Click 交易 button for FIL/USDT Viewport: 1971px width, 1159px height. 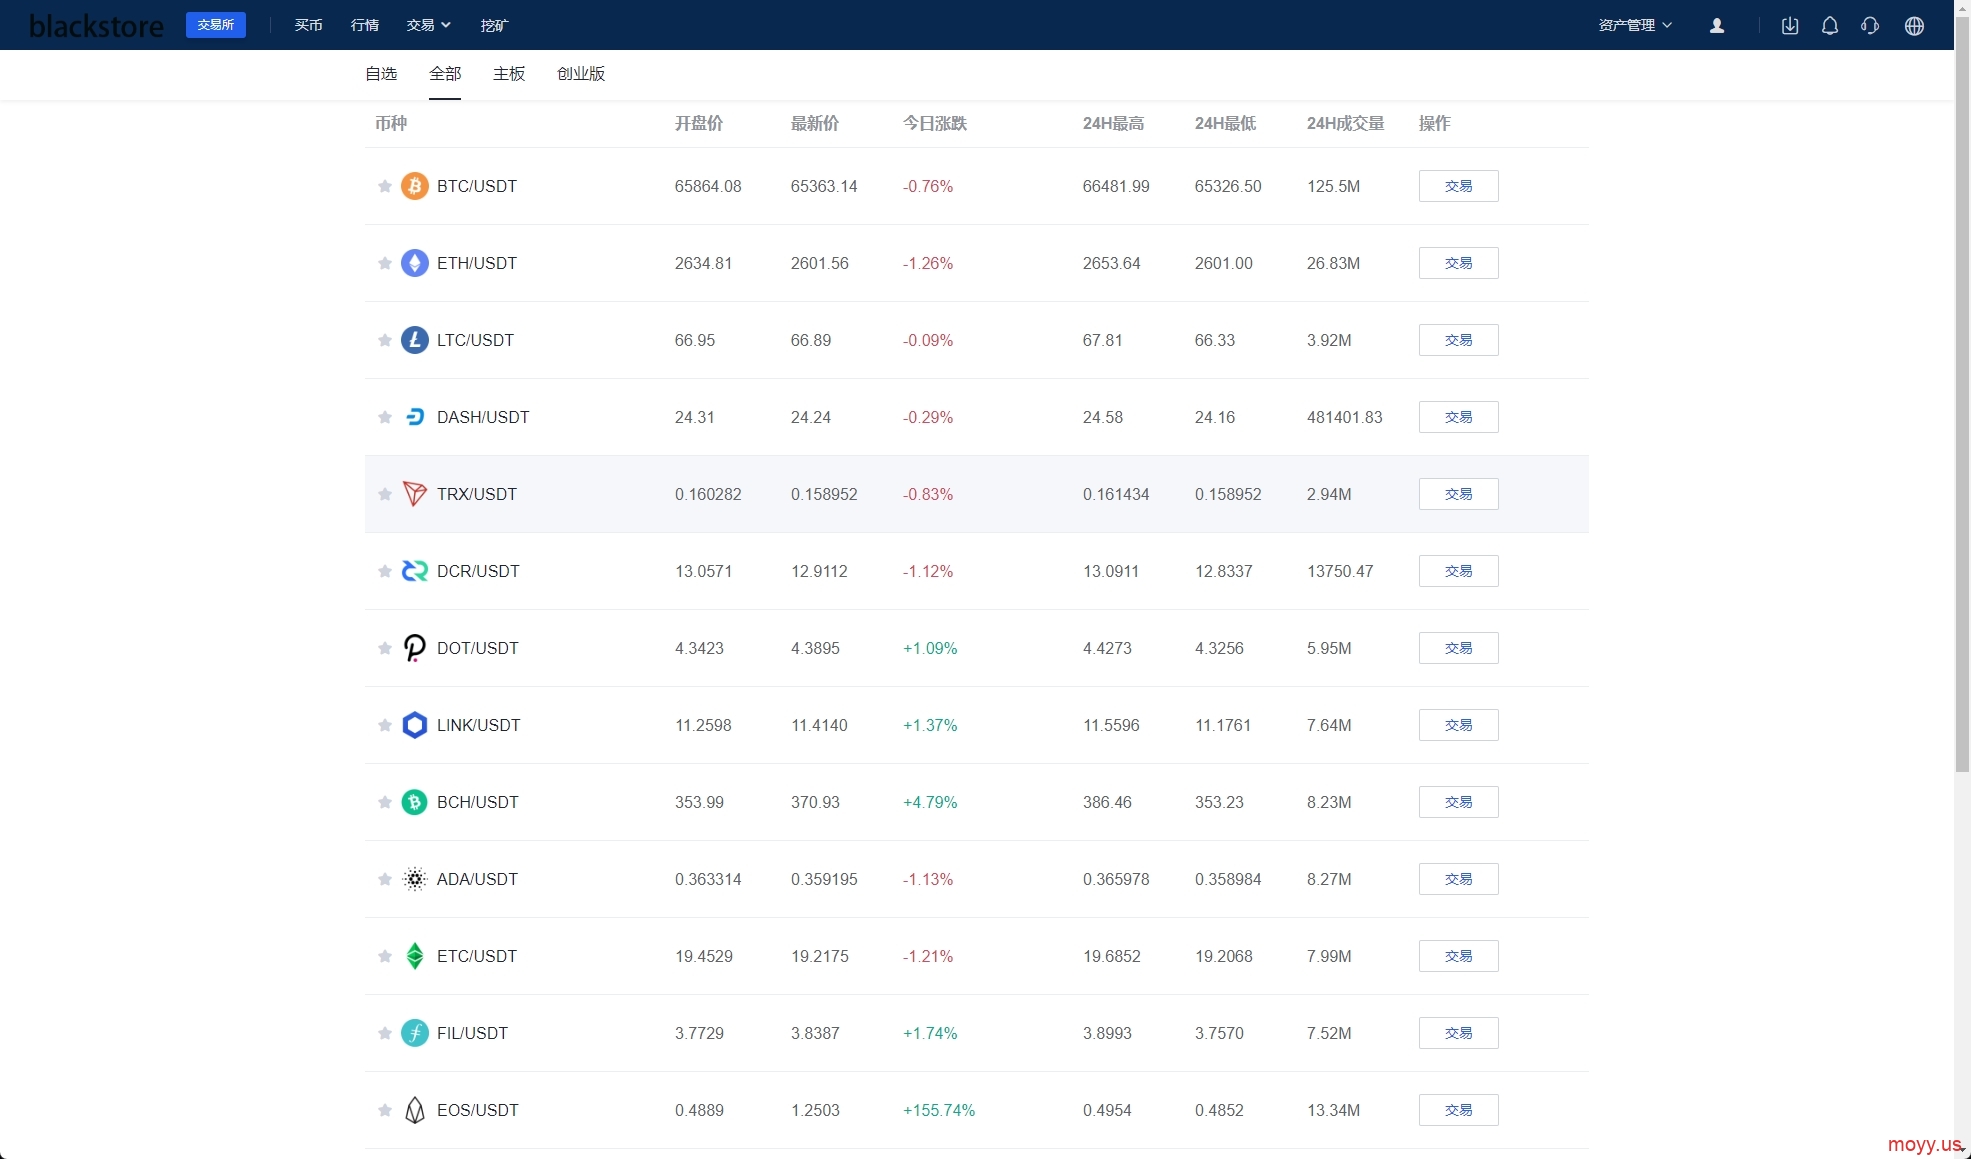1458,1033
